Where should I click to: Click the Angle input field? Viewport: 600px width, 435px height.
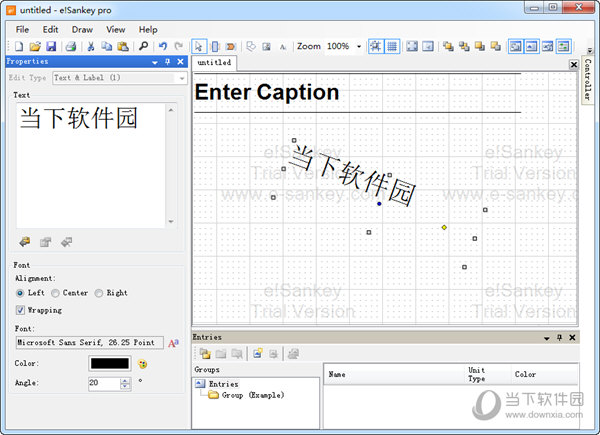coord(104,383)
